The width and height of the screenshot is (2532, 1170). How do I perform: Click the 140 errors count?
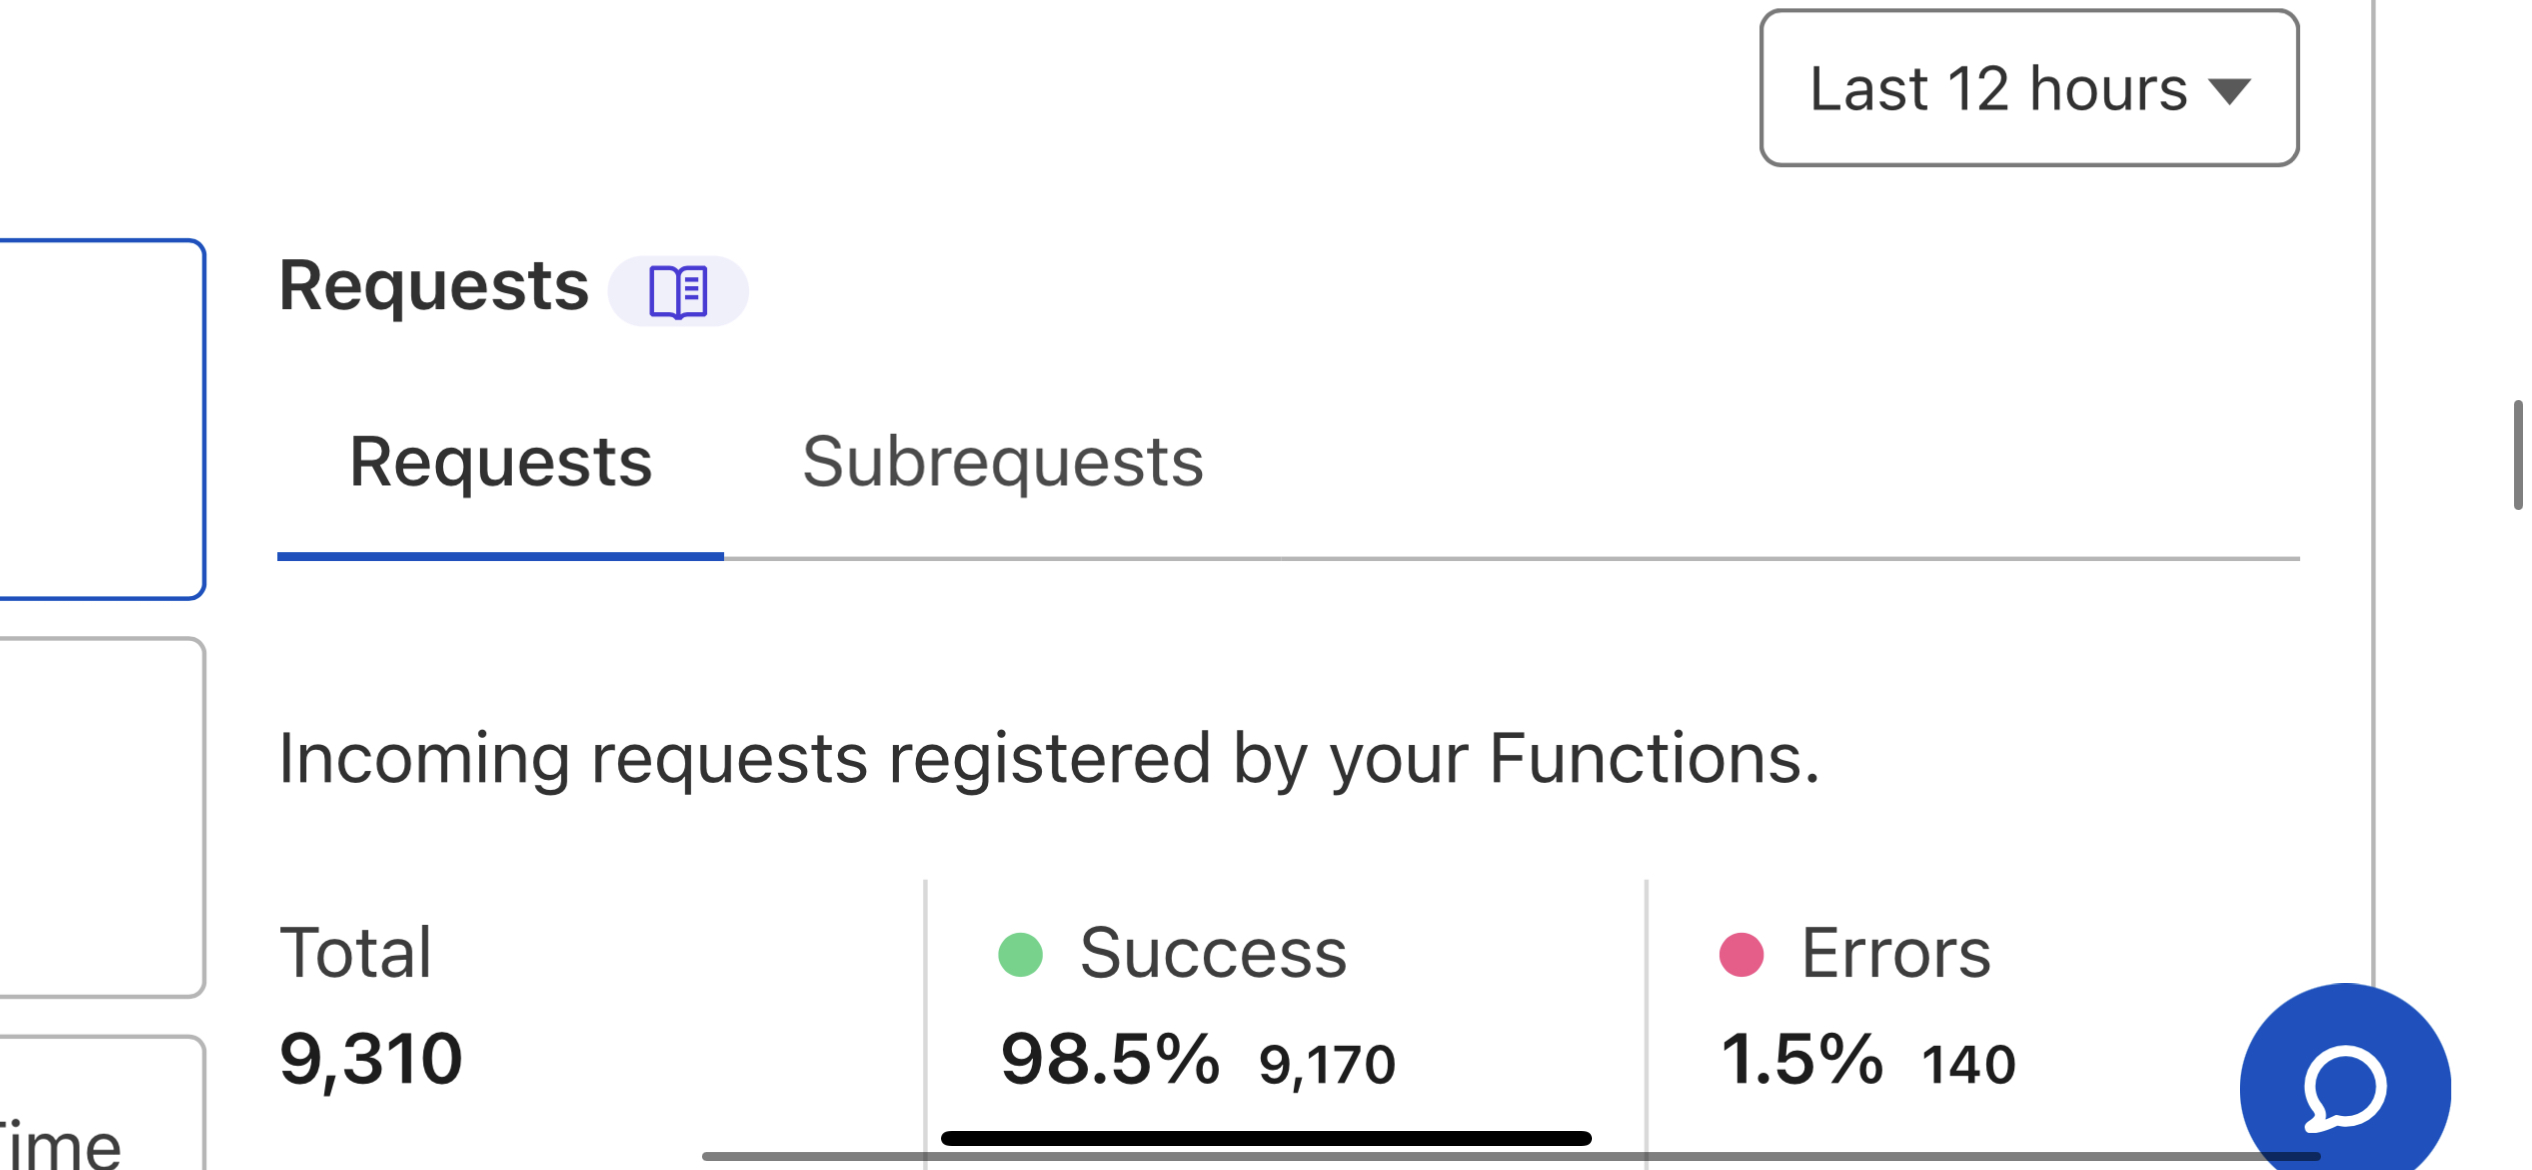coord(1967,1063)
